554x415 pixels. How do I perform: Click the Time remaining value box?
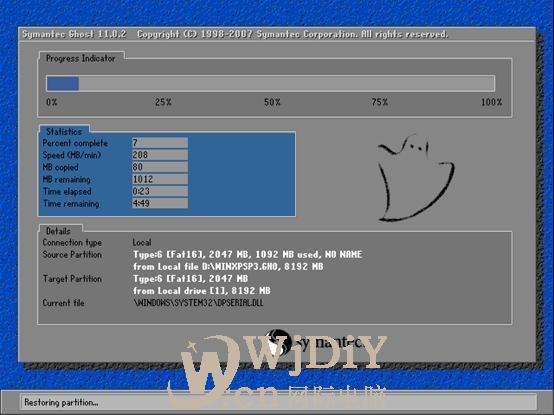pyautogui.click(x=160, y=203)
